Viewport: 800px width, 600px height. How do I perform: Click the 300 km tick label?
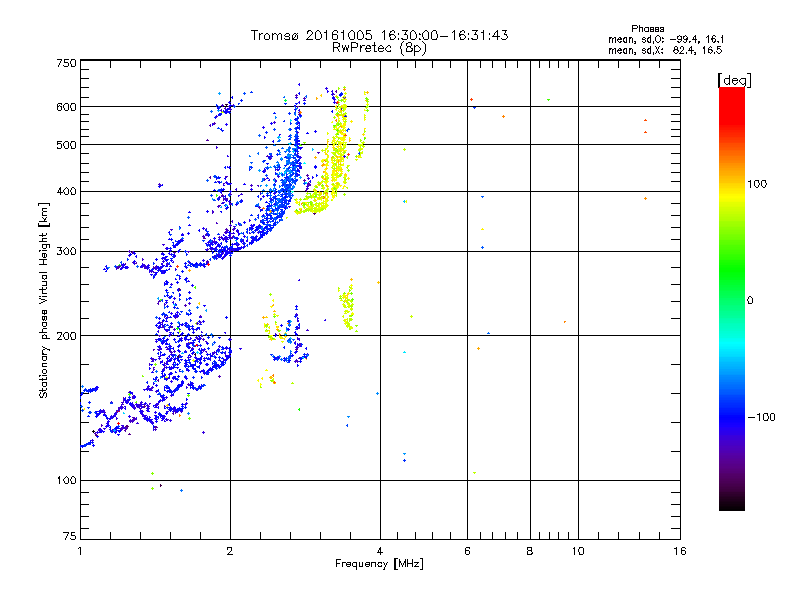pos(66,251)
